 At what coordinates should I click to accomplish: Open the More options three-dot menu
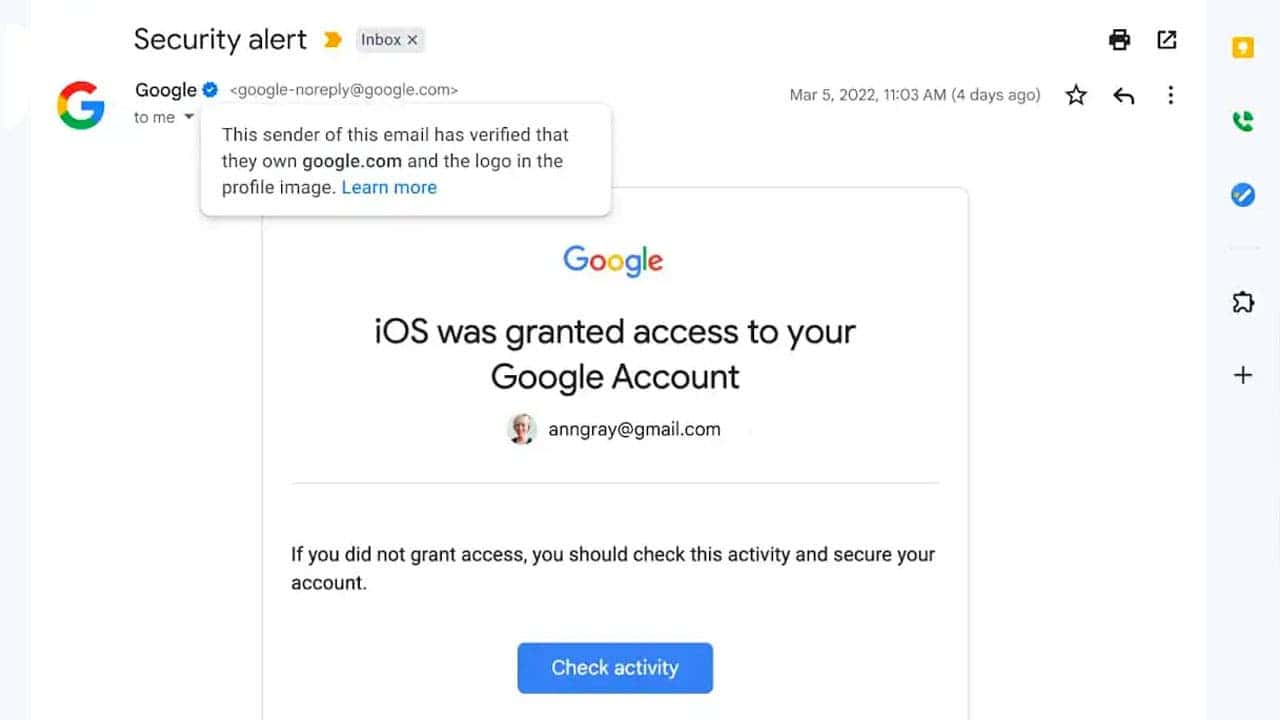(x=1171, y=95)
